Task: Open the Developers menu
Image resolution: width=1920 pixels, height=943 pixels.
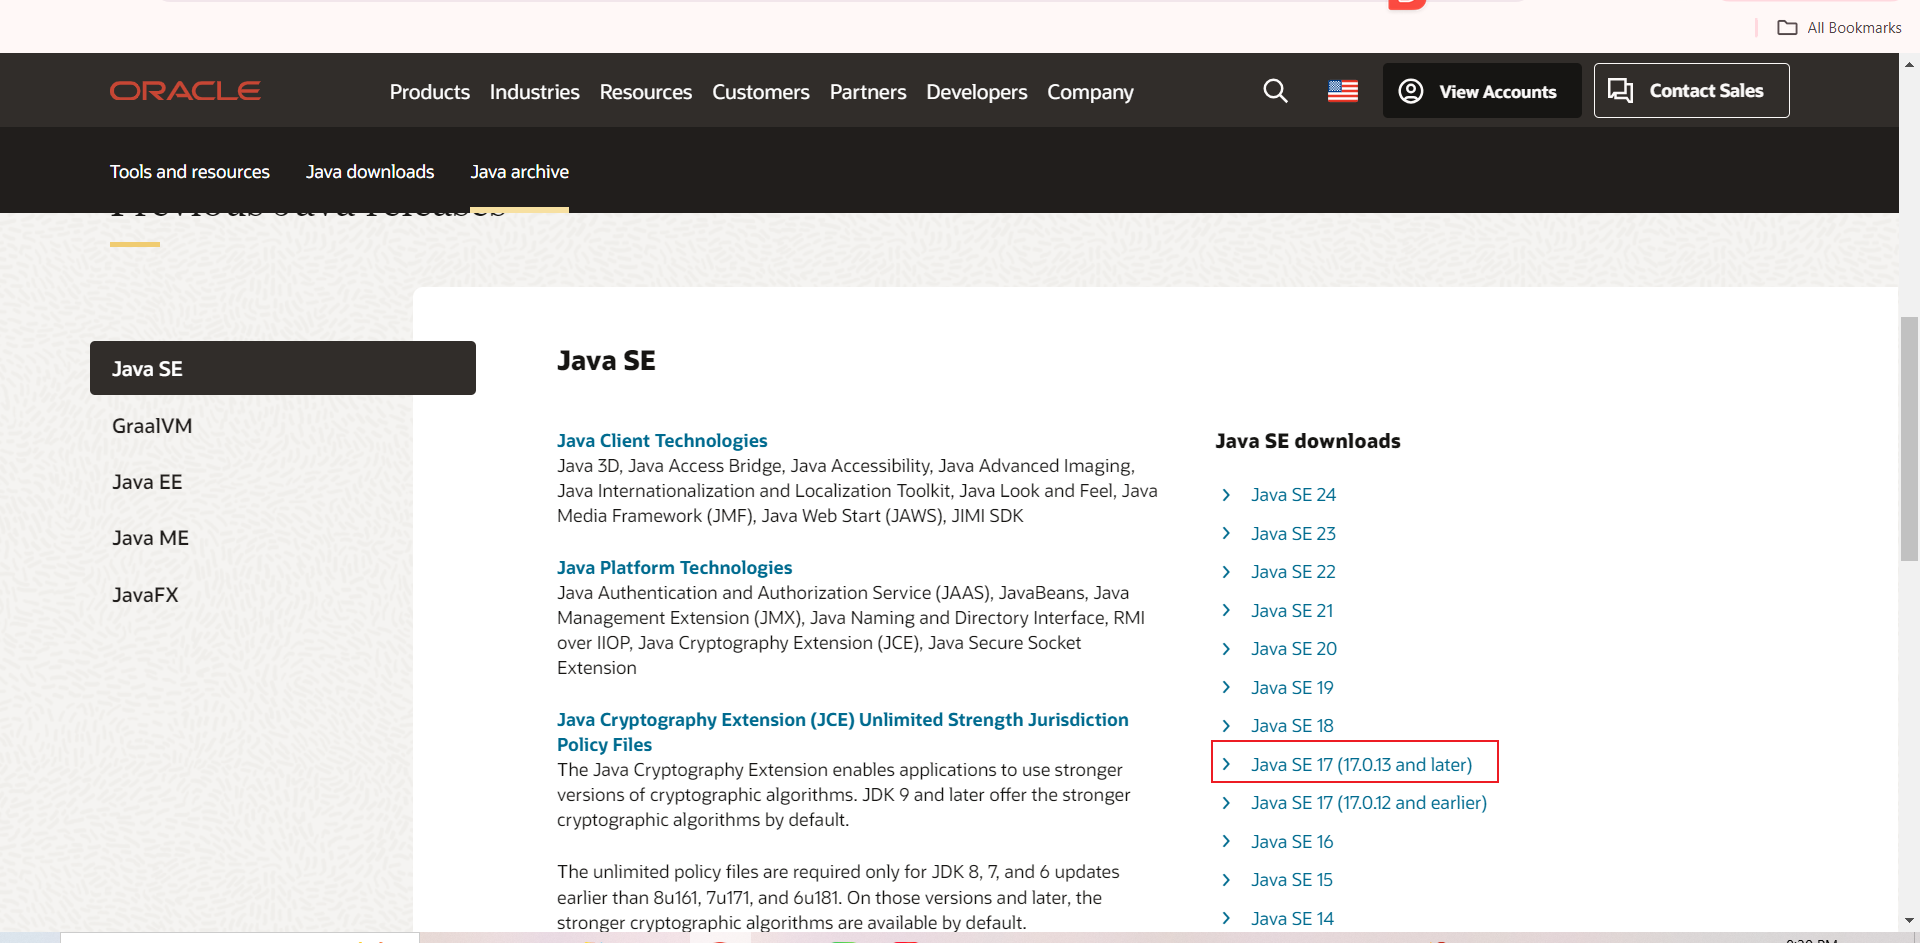Action: pyautogui.click(x=976, y=91)
